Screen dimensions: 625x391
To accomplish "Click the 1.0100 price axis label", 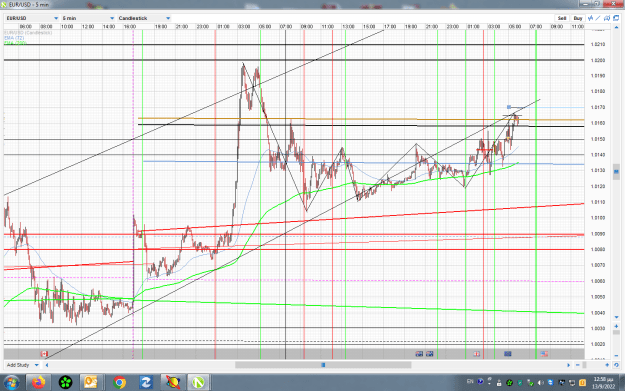I will 598,218.
